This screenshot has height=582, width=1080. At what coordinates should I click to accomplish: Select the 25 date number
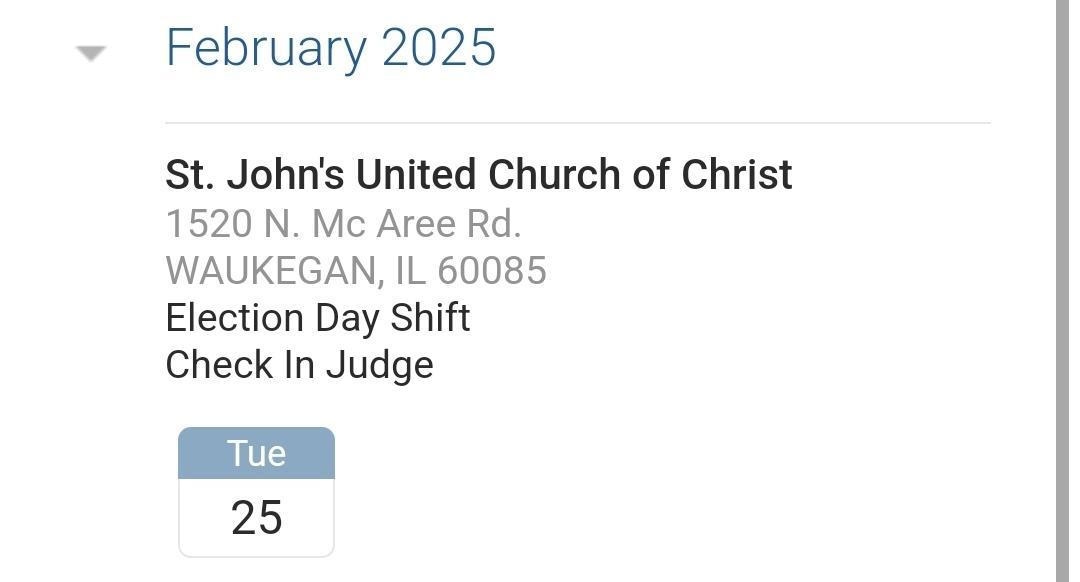pos(256,517)
